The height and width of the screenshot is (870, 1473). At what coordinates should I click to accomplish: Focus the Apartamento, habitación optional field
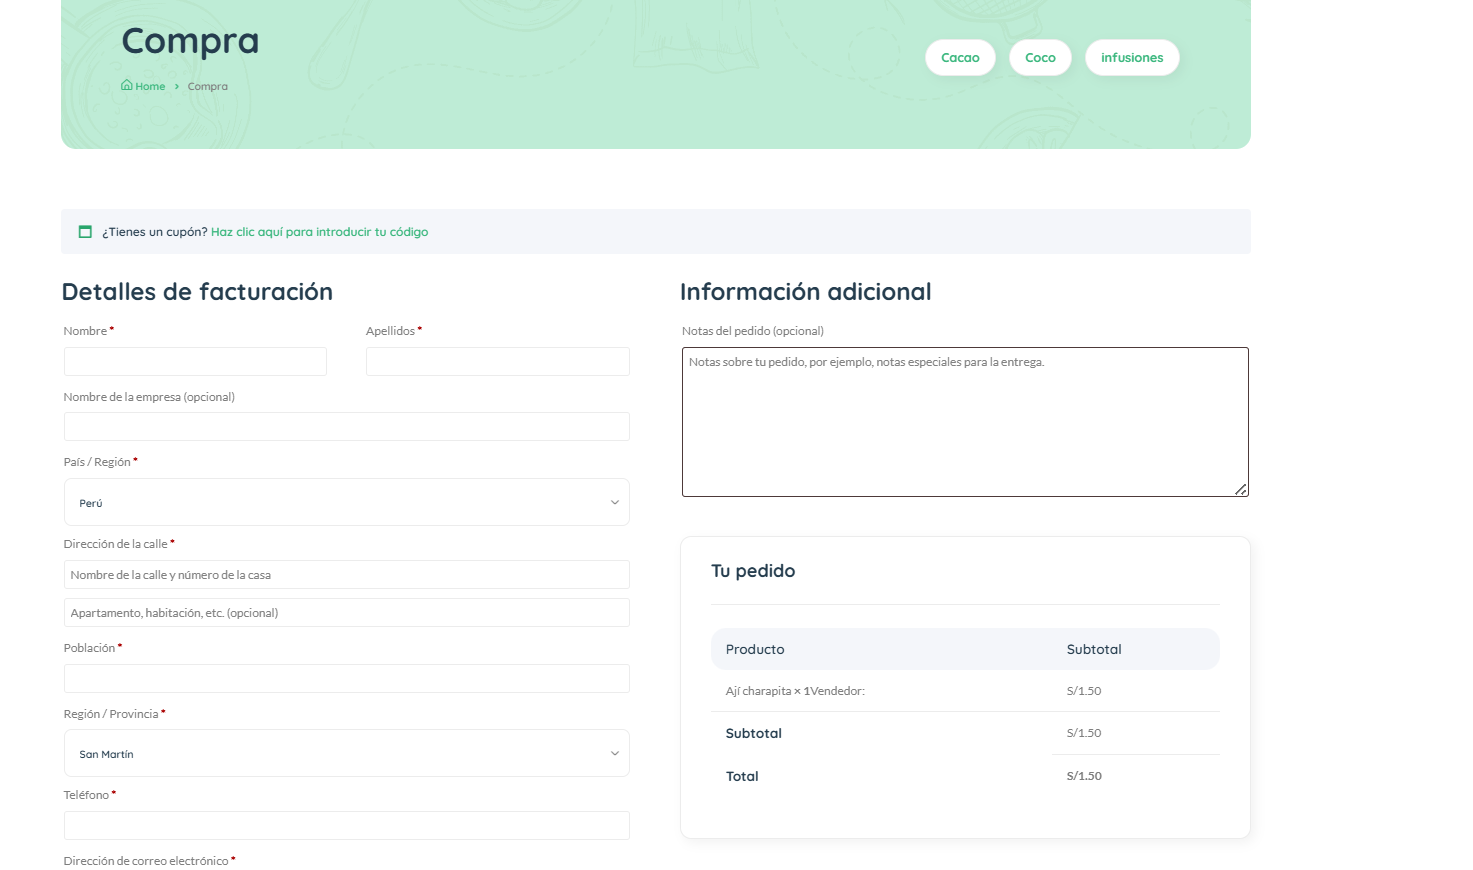[x=346, y=613]
